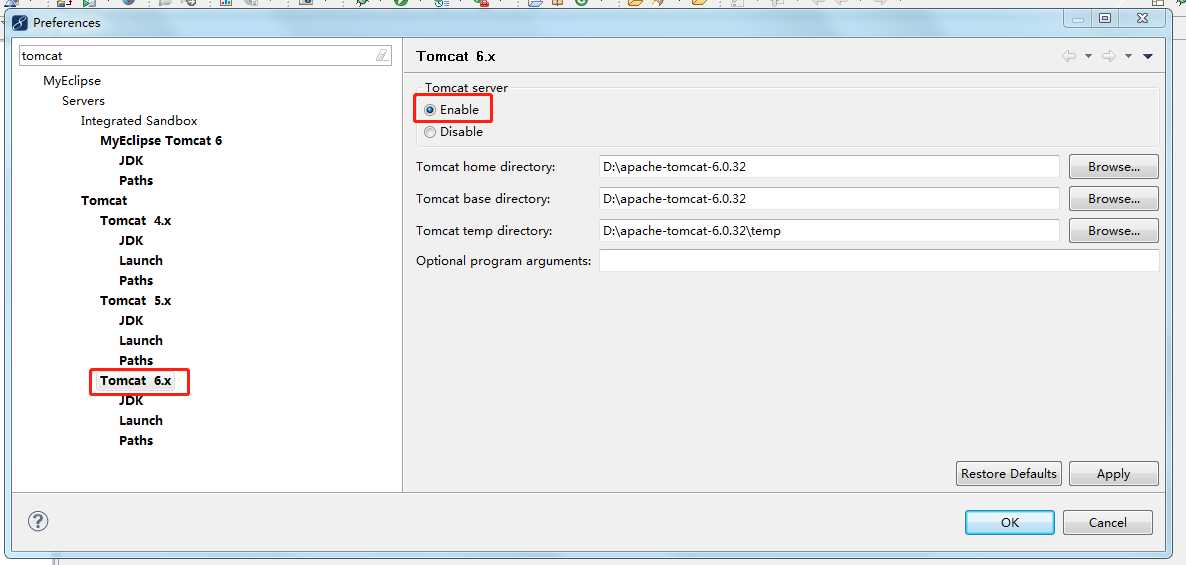Select the Servers tree node
Image resolution: width=1186 pixels, height=565 pixels.
pyautogui.click(x=83, y=101)
